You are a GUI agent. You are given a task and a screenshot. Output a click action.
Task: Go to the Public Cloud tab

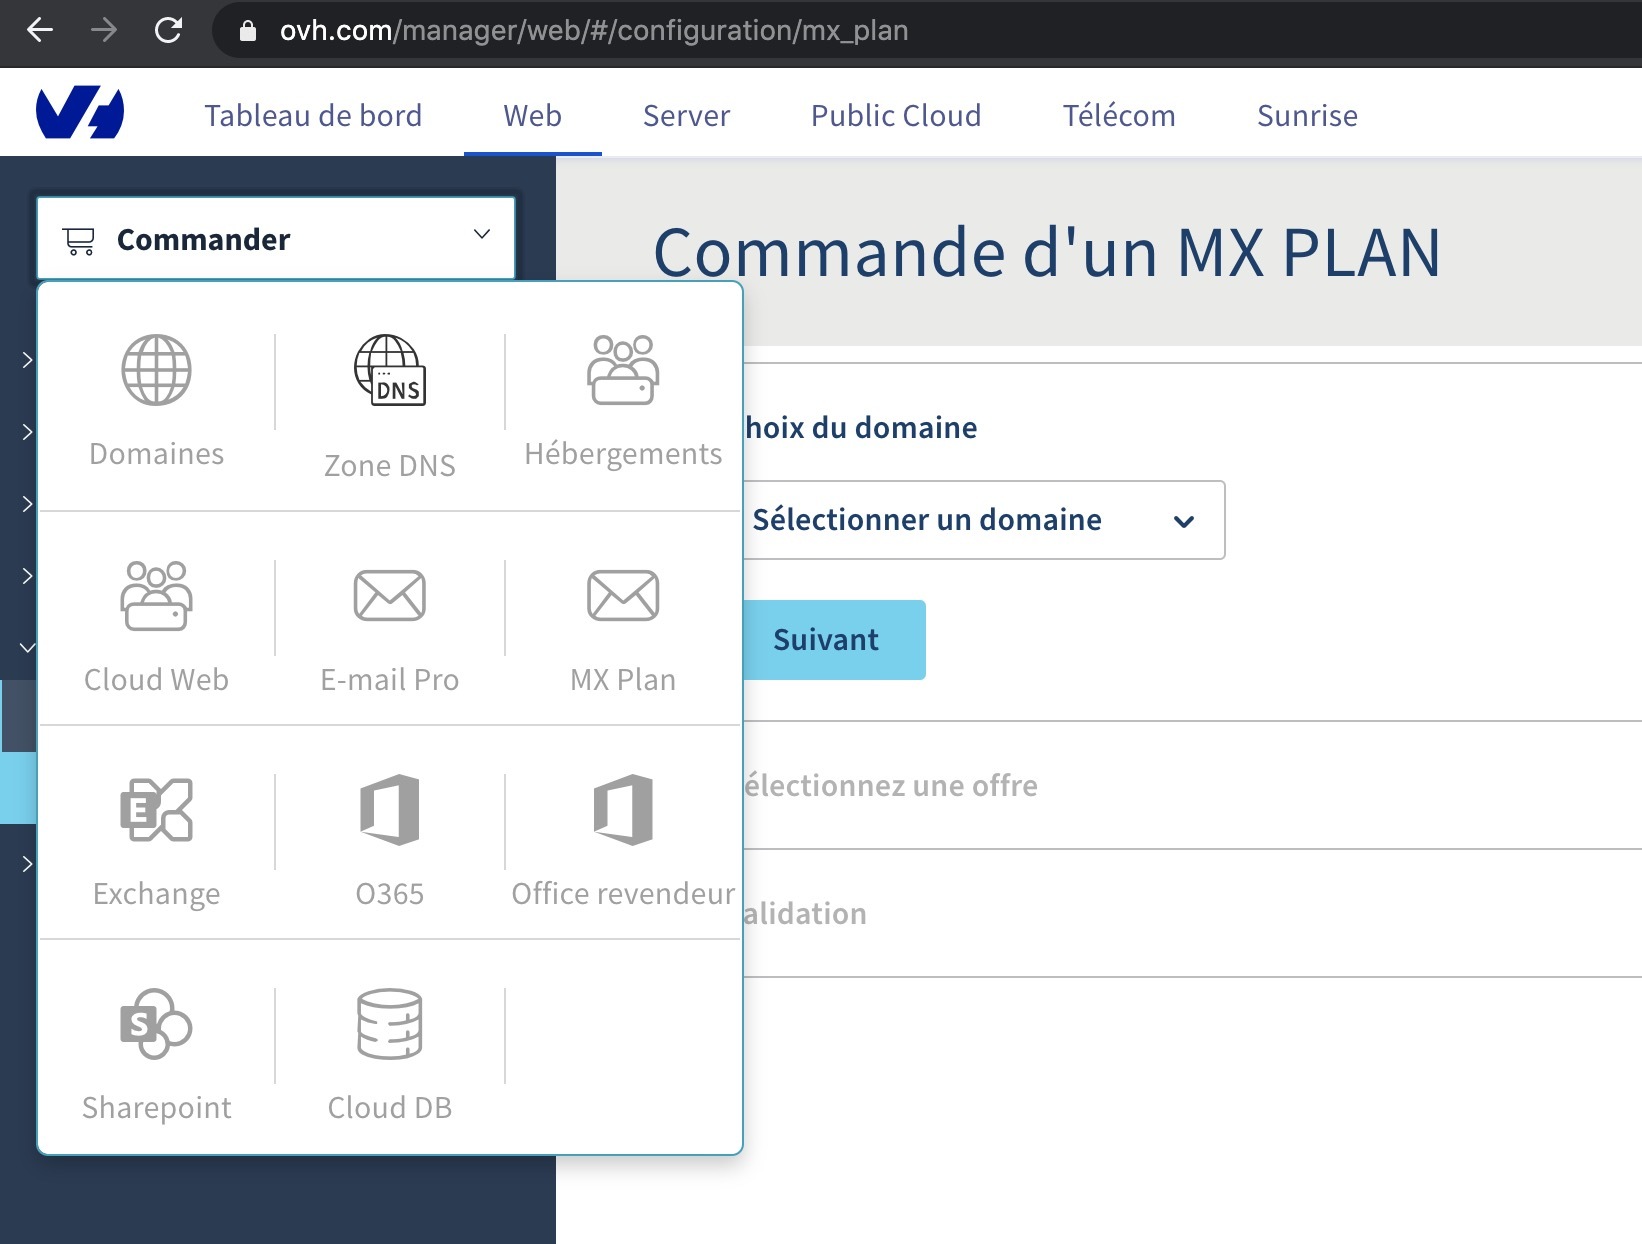895,116
